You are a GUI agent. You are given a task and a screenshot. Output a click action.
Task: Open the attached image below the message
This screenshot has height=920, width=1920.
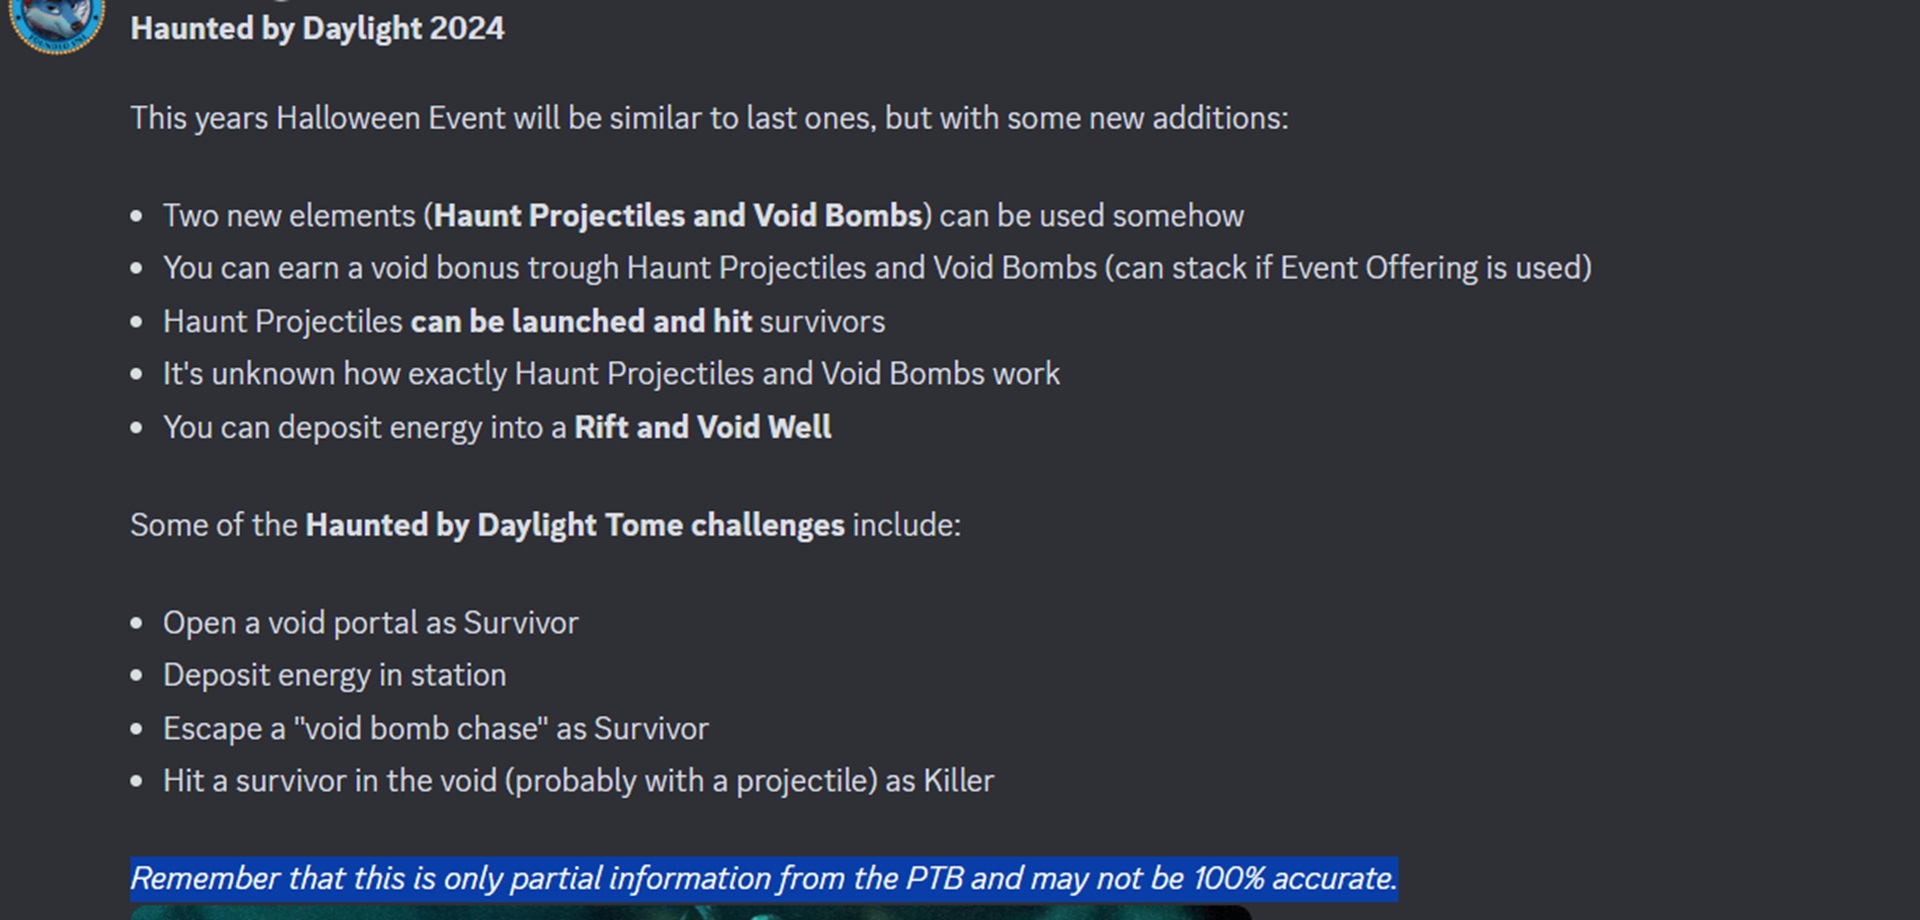pos(690,912)
